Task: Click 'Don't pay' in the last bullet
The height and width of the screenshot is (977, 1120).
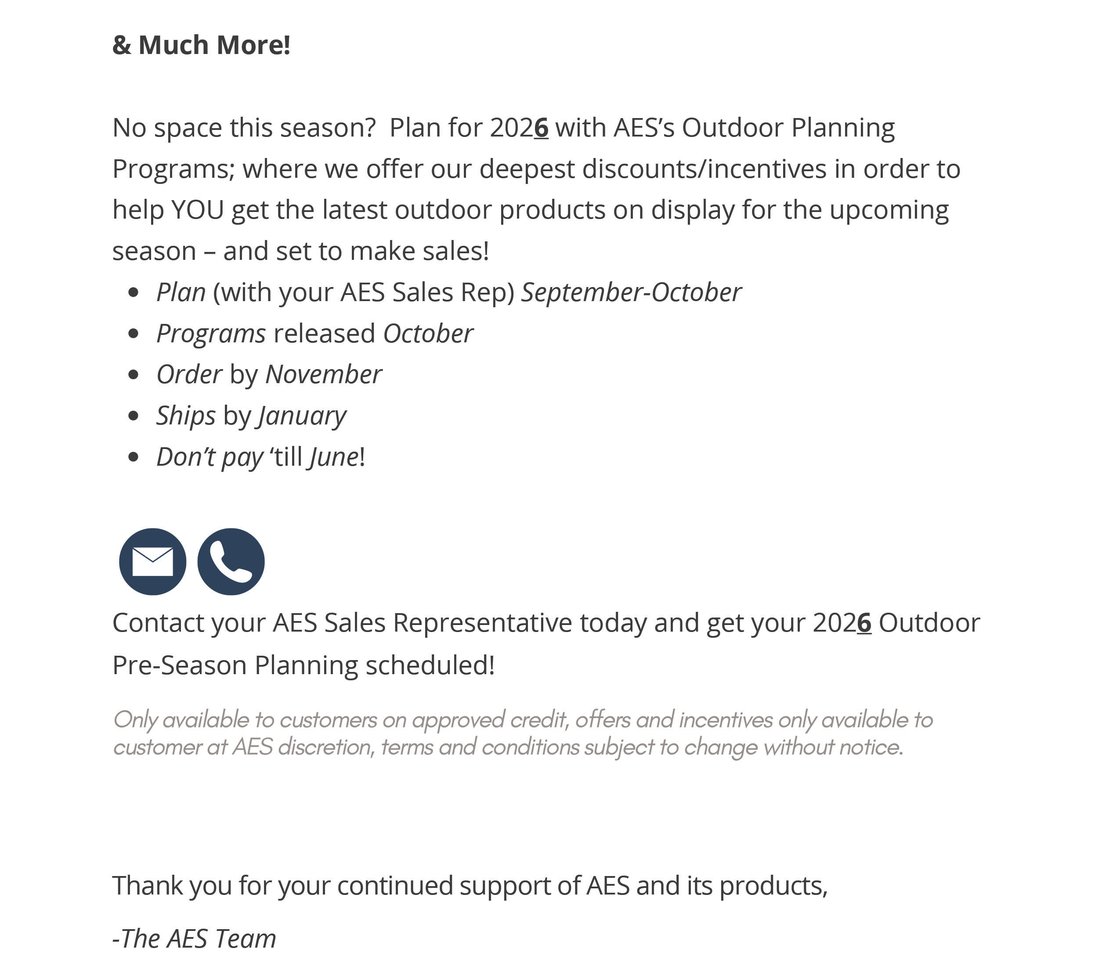Action: coord(209,457)
